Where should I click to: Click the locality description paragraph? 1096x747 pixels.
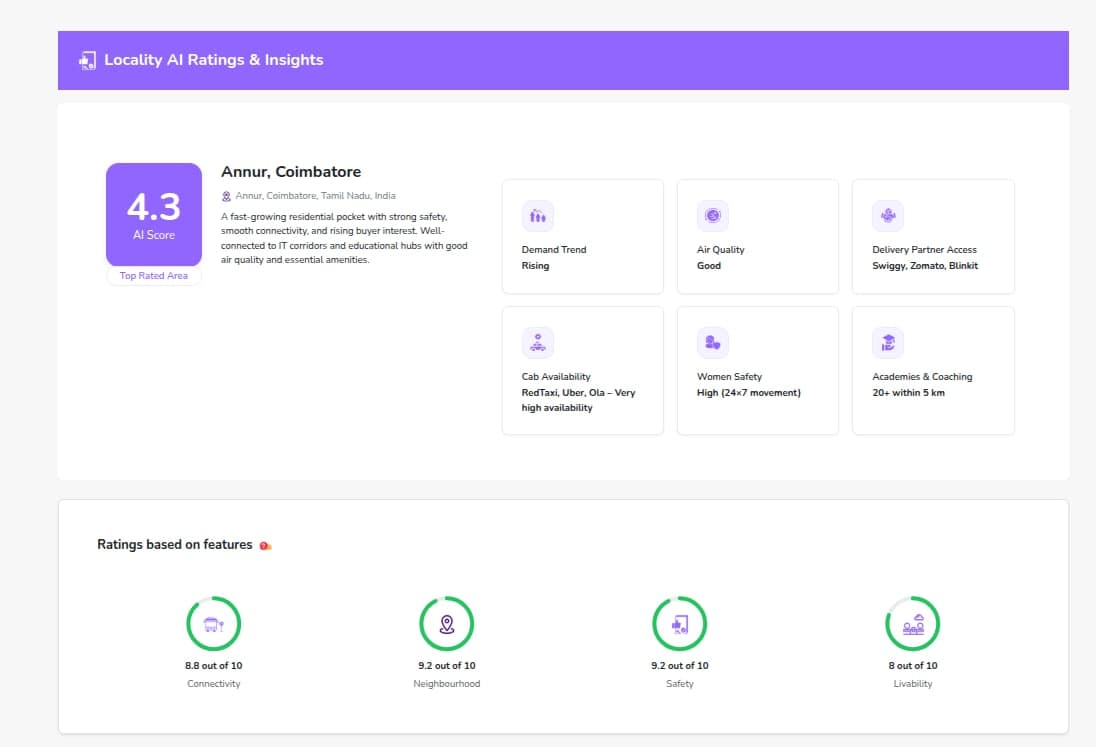tap(344, 238)
